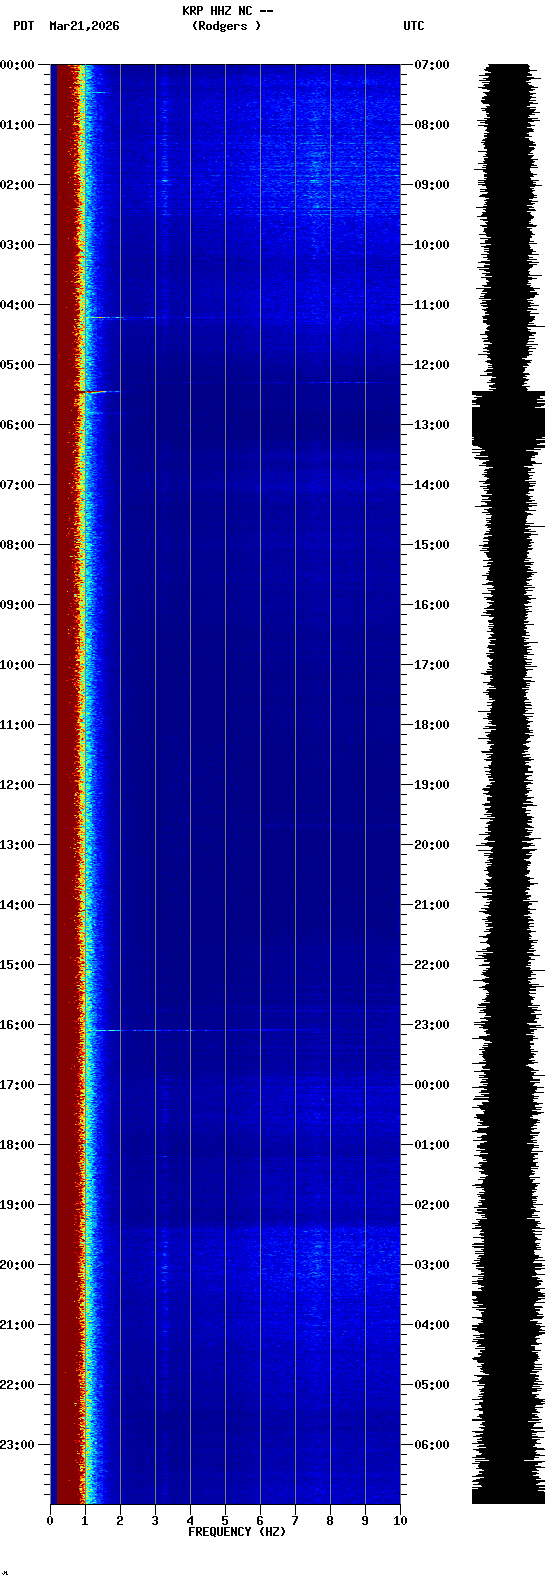Click the PDT "15:00" time label
The height and width of the screenshot is (1584, 552).
[18, 965]
